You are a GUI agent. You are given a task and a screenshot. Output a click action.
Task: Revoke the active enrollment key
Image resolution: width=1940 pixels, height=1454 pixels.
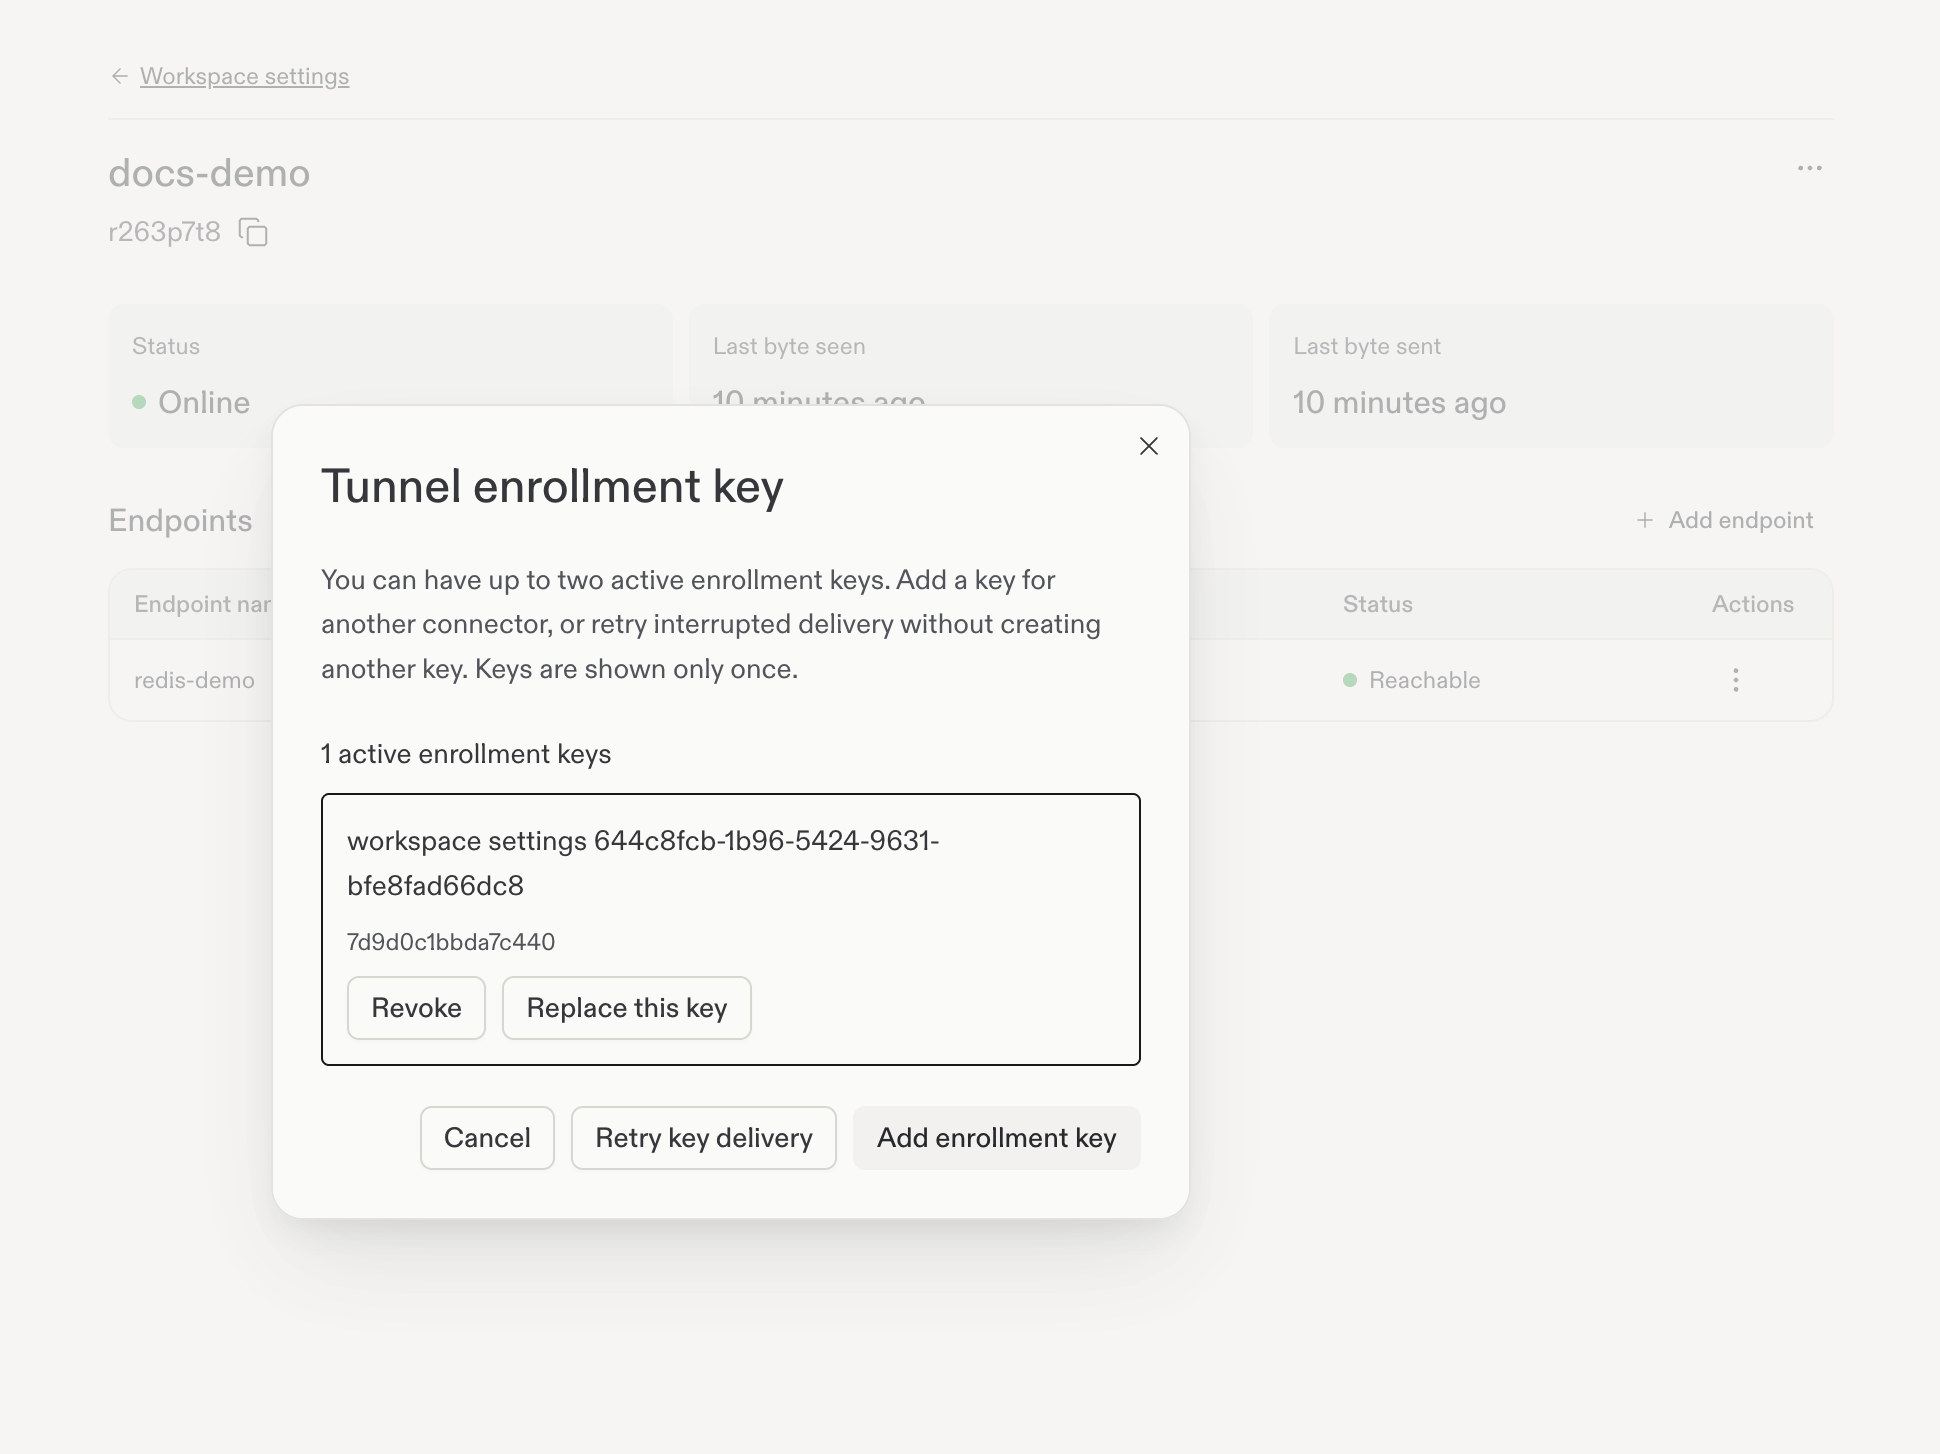[416, 1008]
